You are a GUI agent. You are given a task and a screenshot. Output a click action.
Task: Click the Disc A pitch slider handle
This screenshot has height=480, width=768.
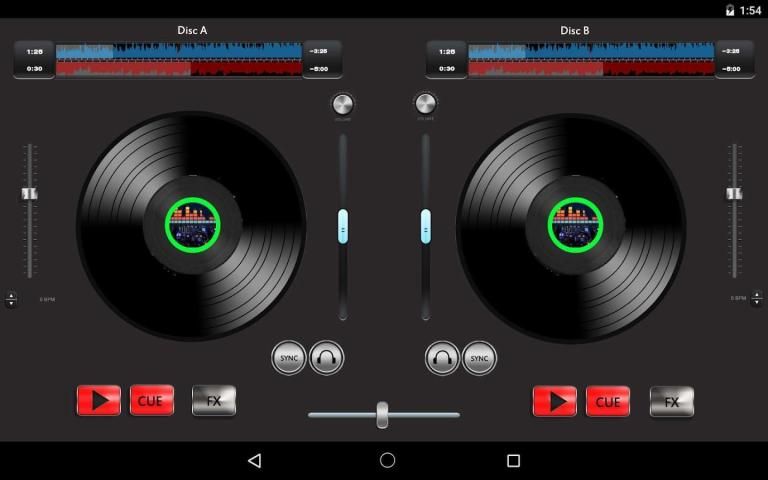coord(30,193)
